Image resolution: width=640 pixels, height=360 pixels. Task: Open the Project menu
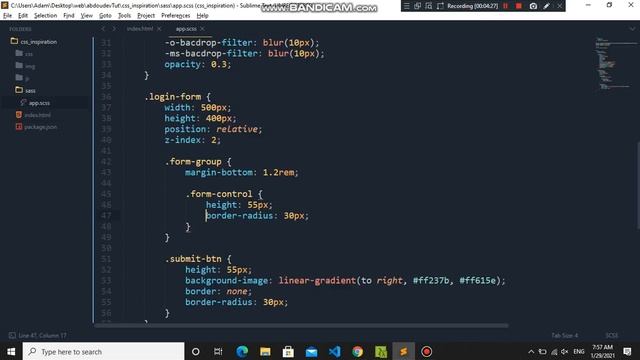[x=146, y=16]
